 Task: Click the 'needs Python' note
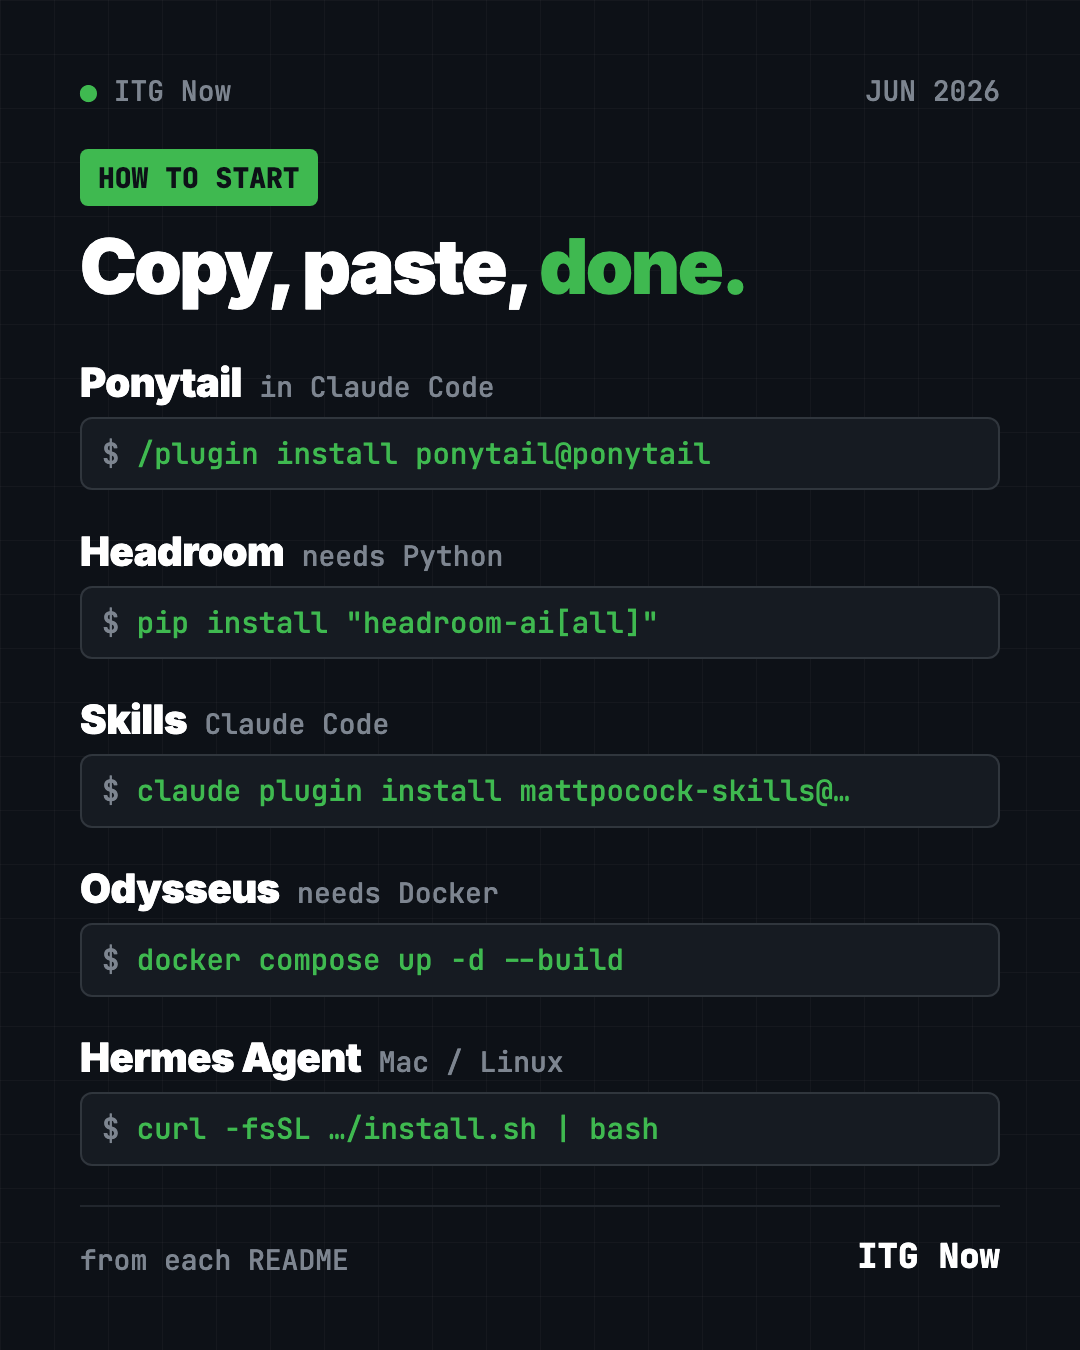[x=402, y=557]
